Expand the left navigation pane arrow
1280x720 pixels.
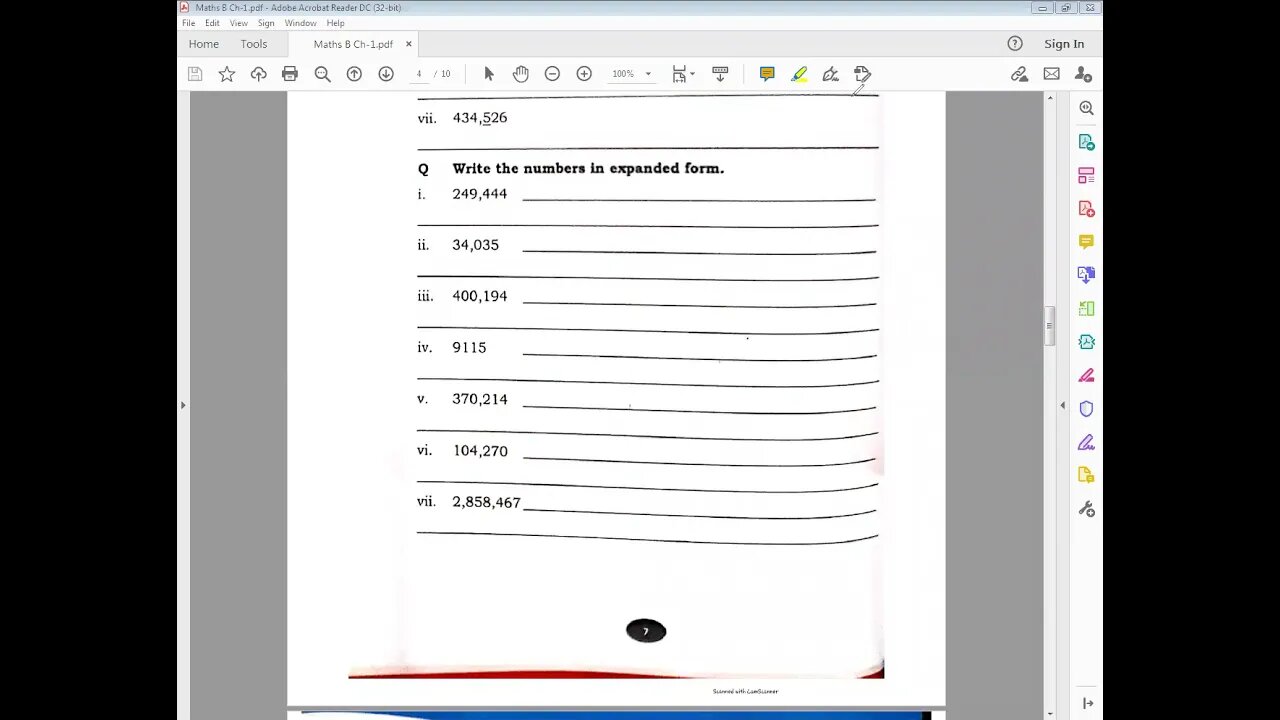click(182, 405)
